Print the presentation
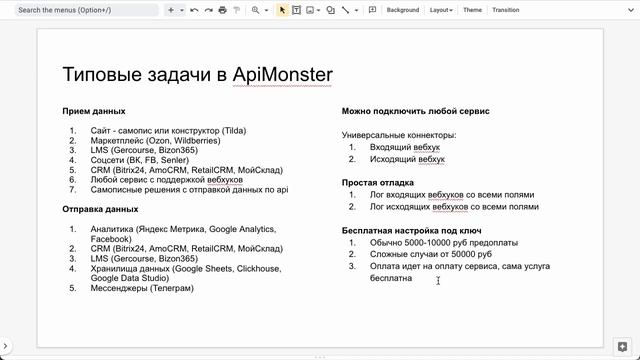Screen dimensions: 640x360 coord(222,10)
